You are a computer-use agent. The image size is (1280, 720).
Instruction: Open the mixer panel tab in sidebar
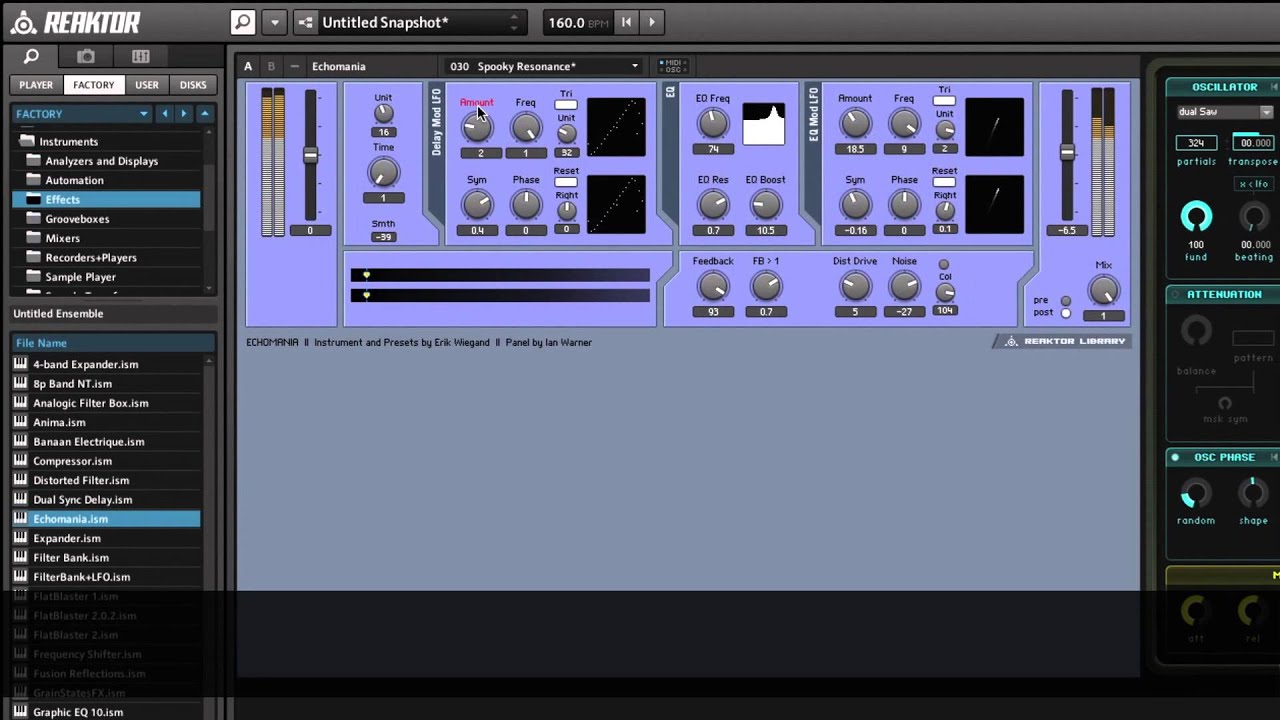140,57
